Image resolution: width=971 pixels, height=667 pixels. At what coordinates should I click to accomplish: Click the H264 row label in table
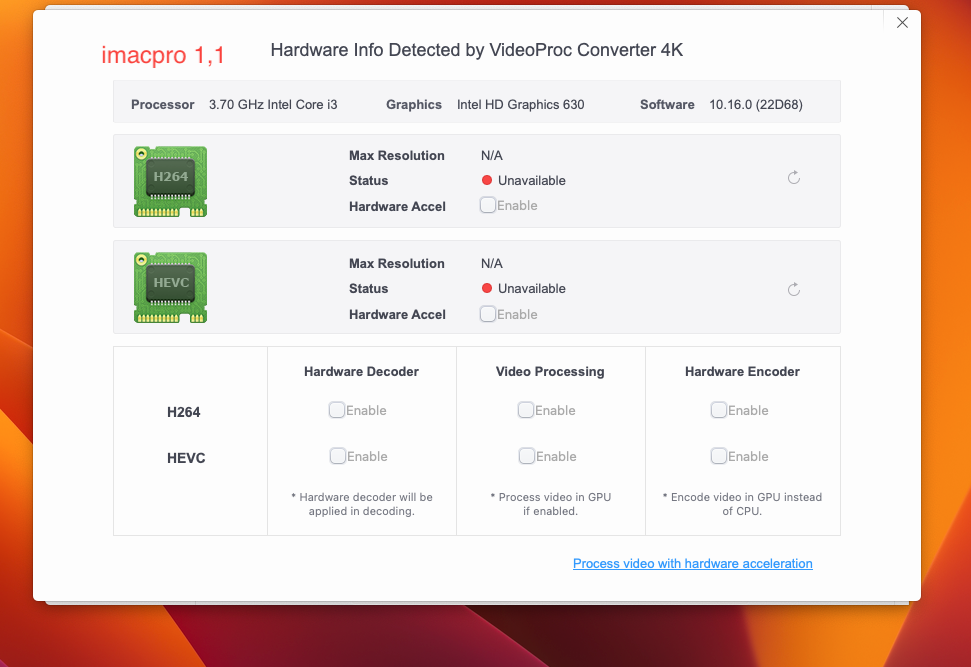pos(183,412)
